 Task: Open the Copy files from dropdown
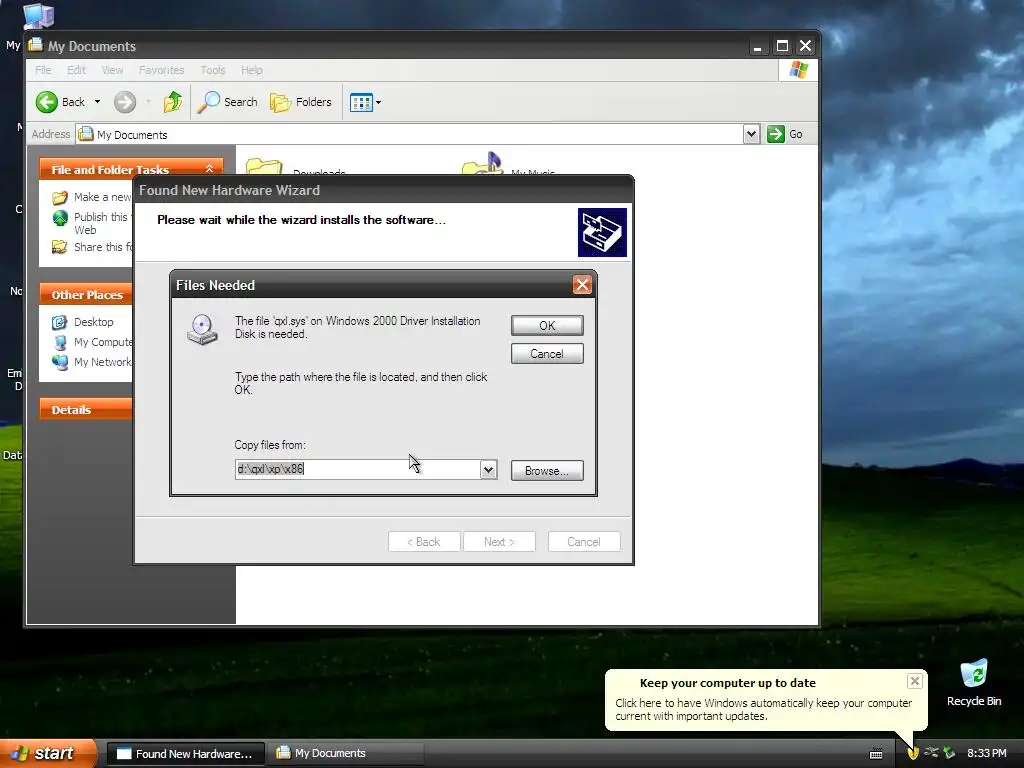coord(488,470)
